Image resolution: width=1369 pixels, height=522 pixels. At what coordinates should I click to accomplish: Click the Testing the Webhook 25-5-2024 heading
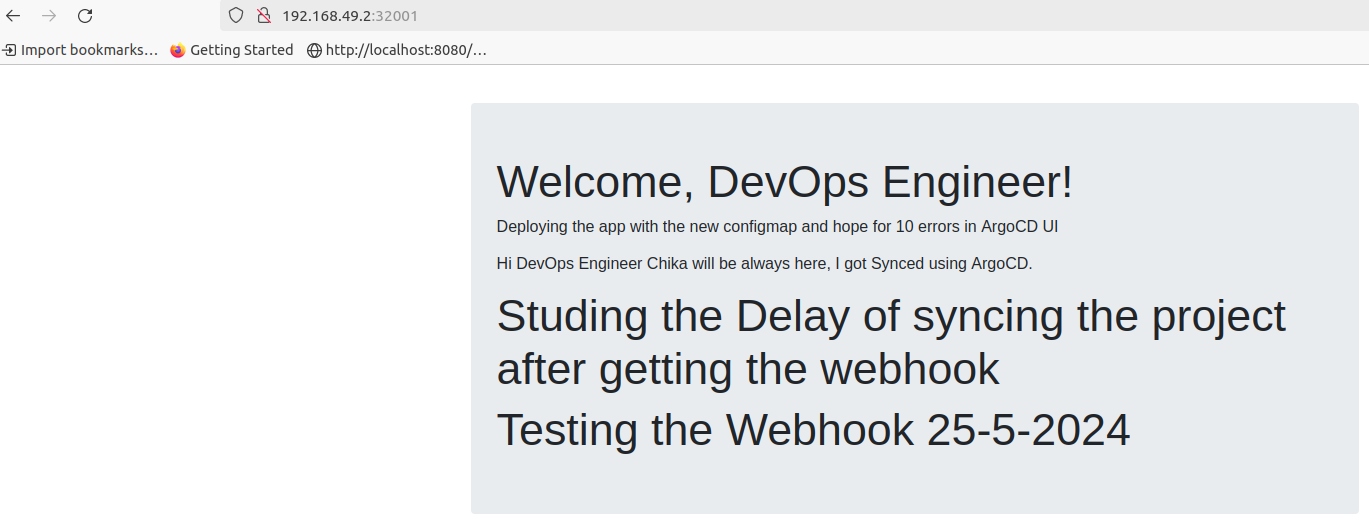point(813,430)
